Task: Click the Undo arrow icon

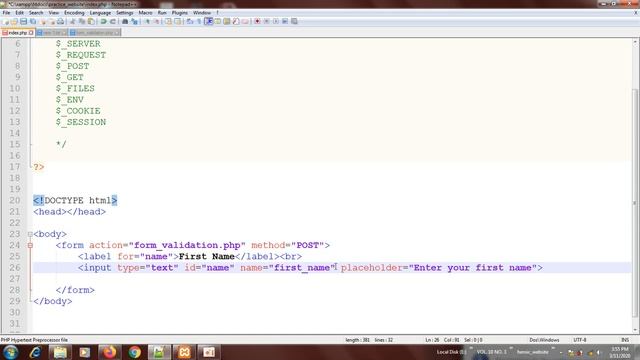Action: click(x=104, y=21)
